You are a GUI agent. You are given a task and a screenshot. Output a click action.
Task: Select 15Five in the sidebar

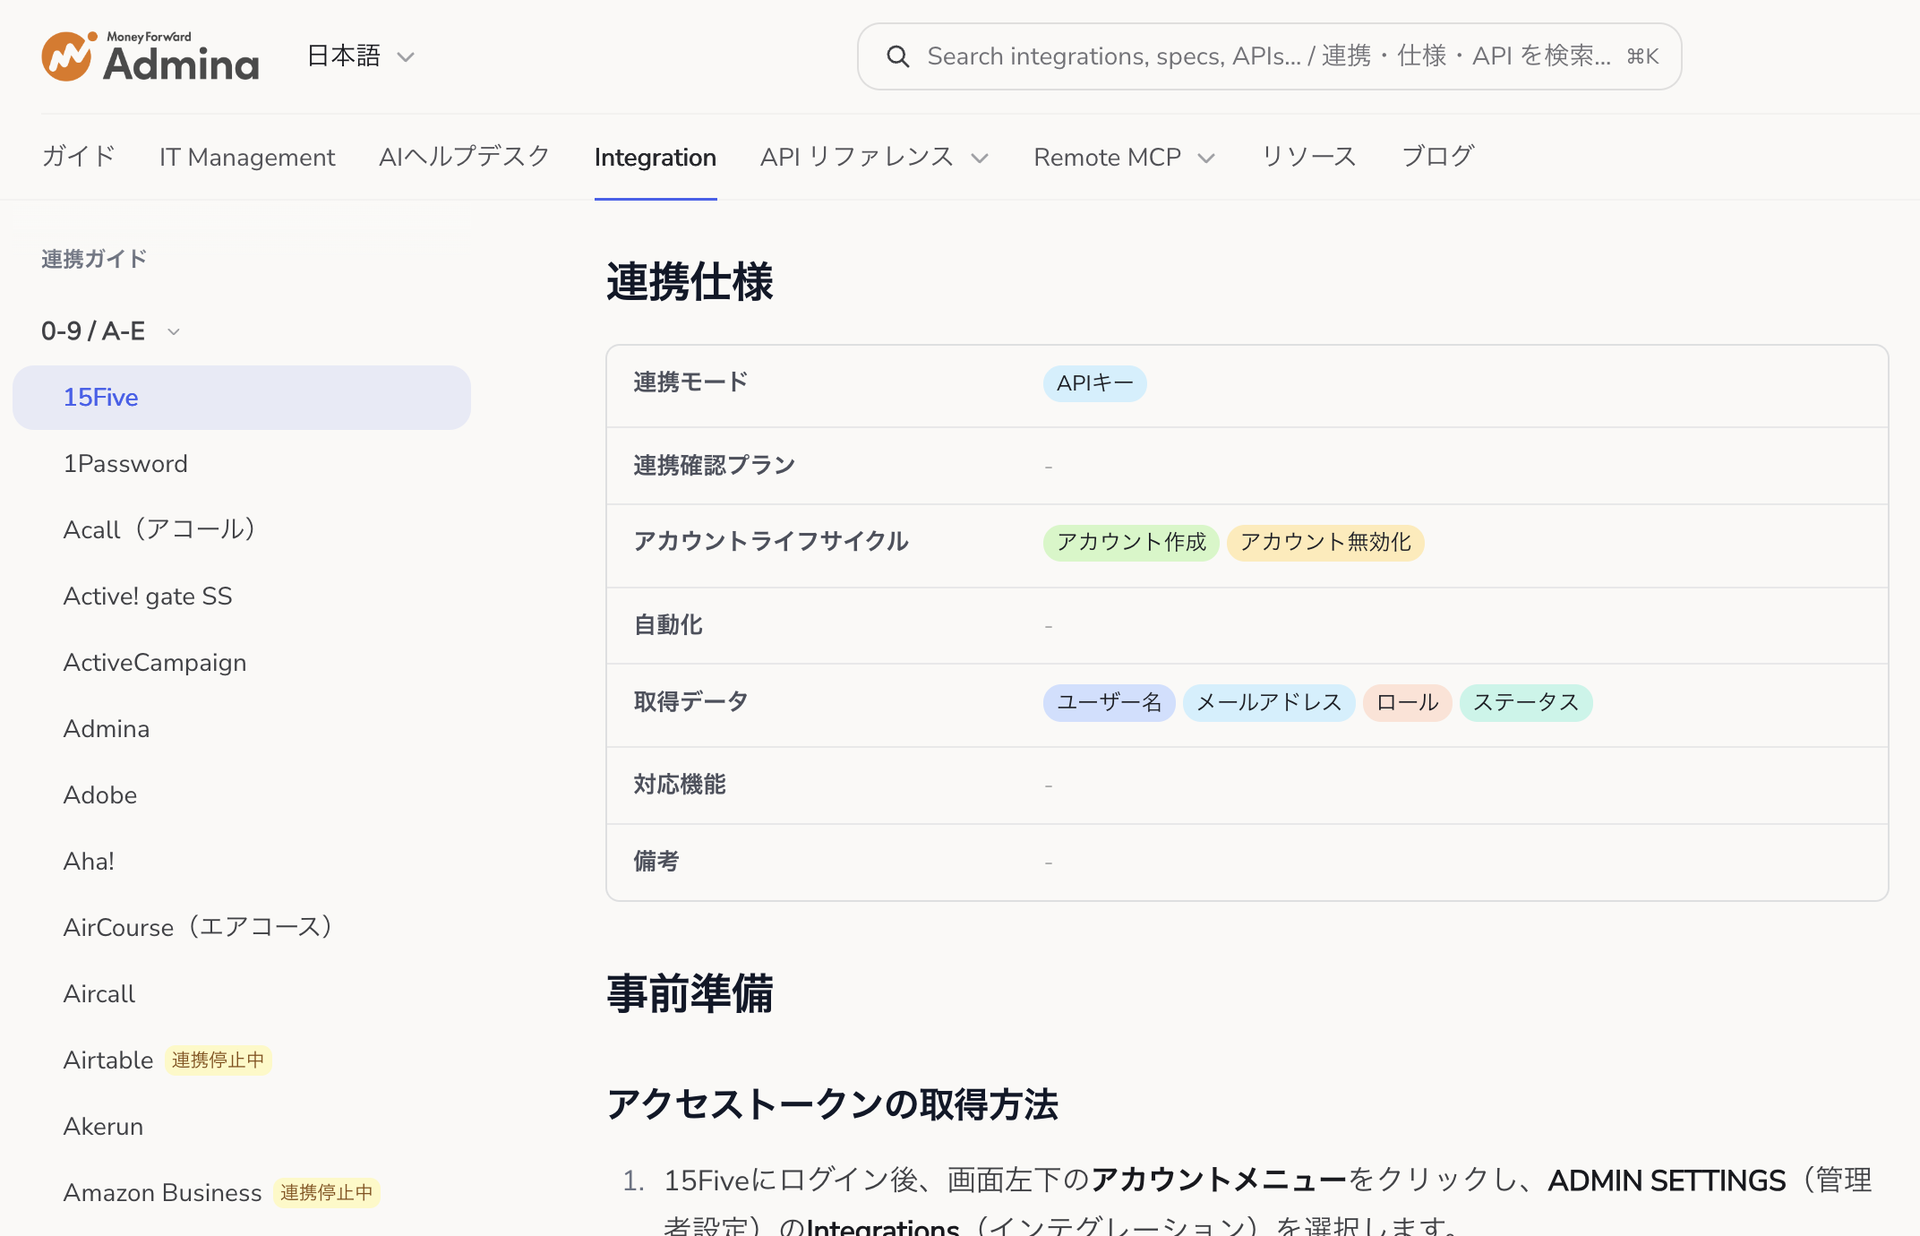[241, 397]
